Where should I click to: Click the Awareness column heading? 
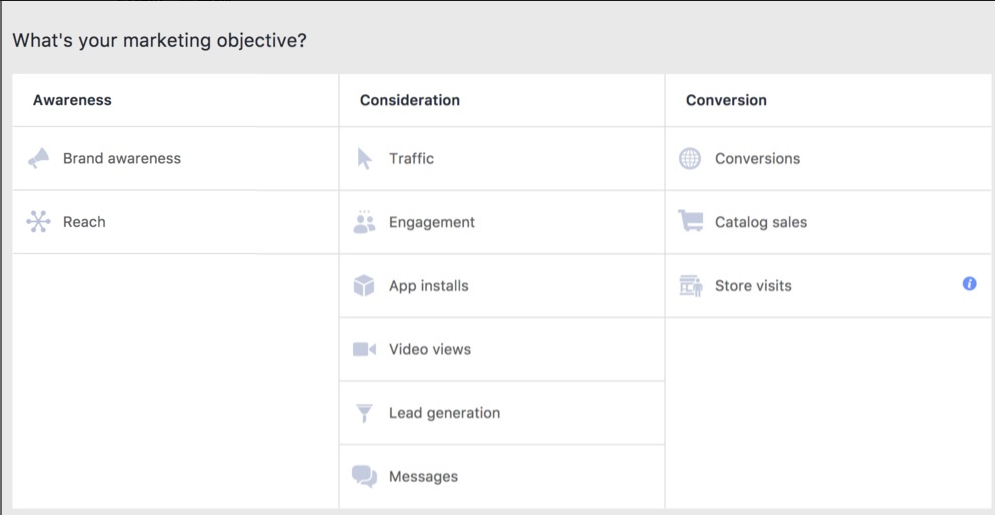tap(72, 100)
